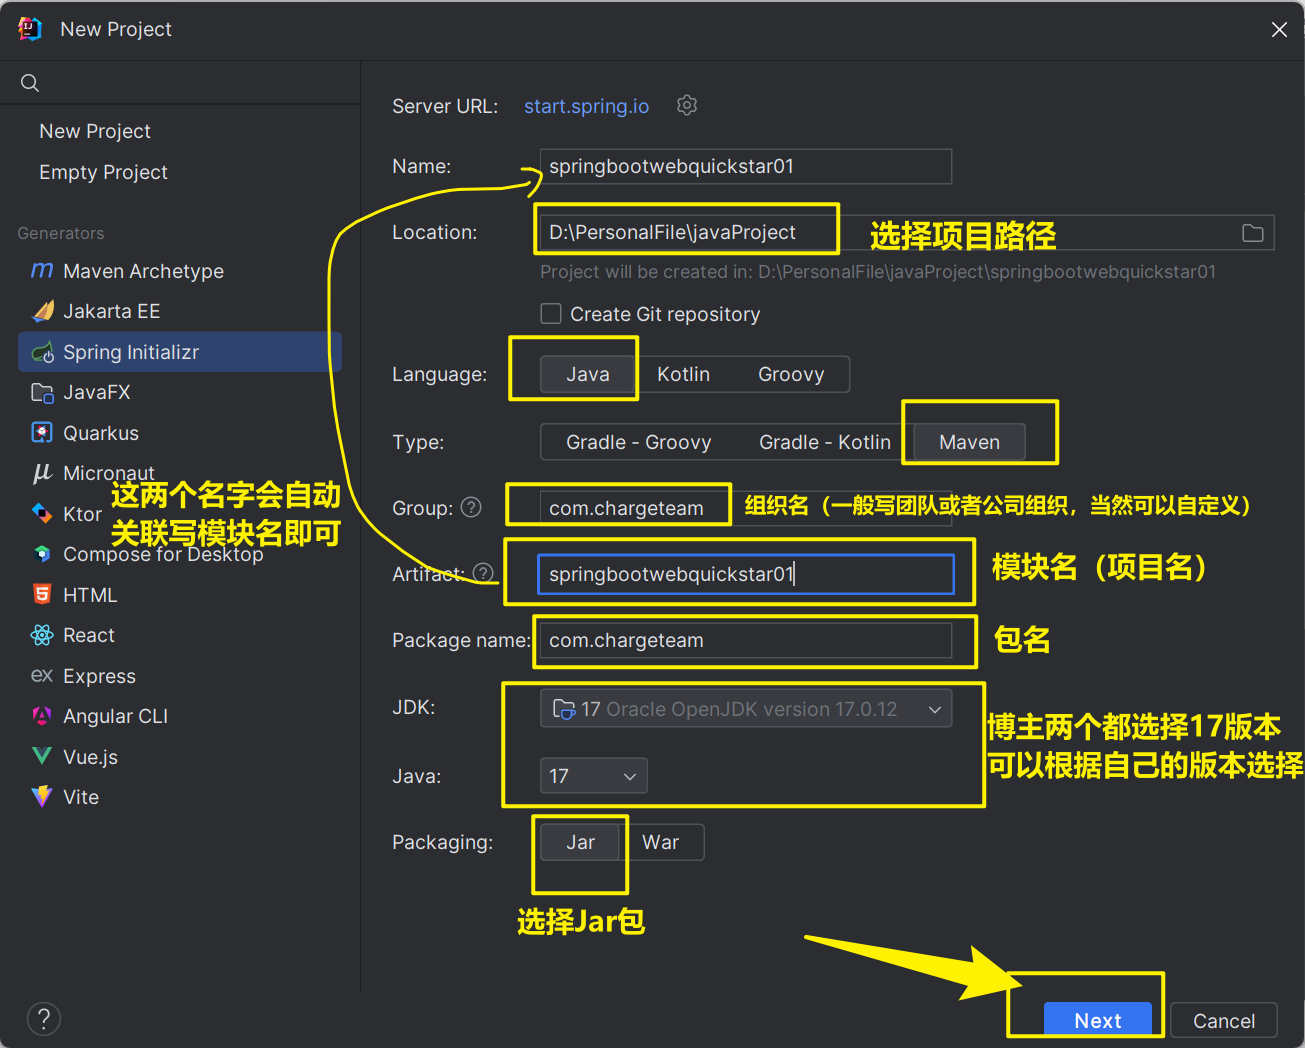Viewport: 1305px width, 1048px height.
Task: Select Quarkus generator
Action: (x=101, y=433)
